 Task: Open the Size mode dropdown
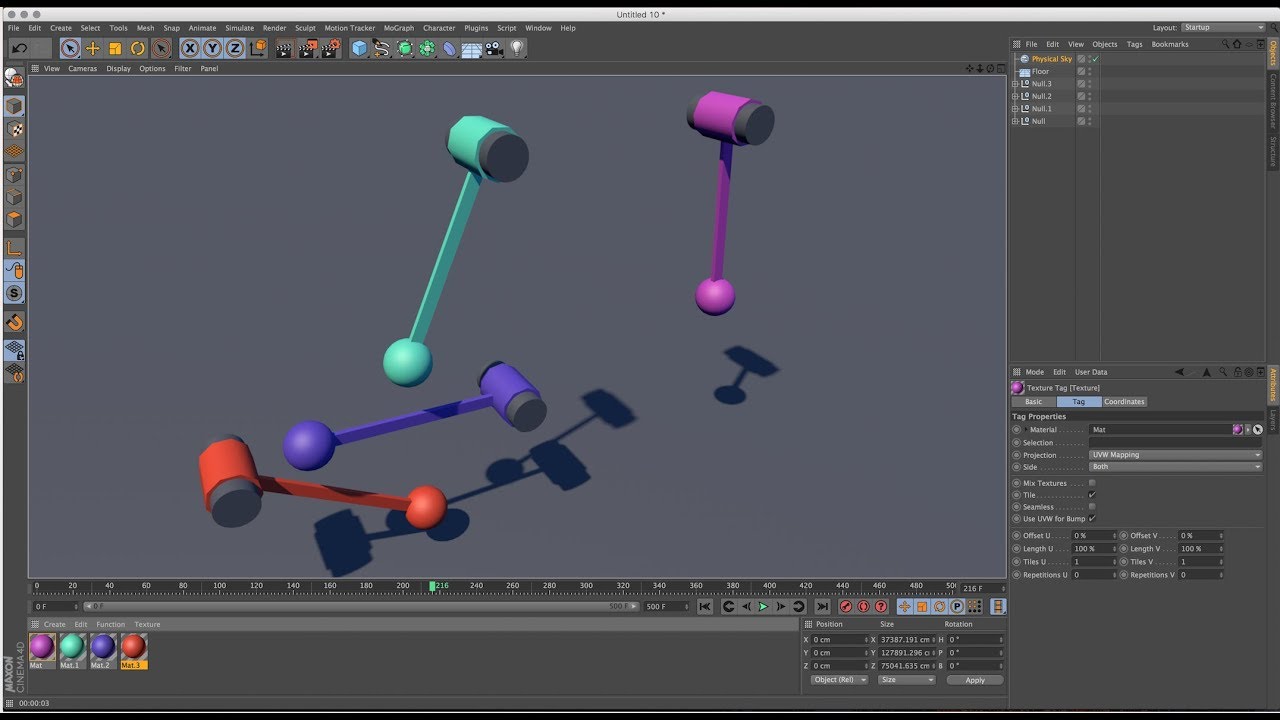[906, 680]
